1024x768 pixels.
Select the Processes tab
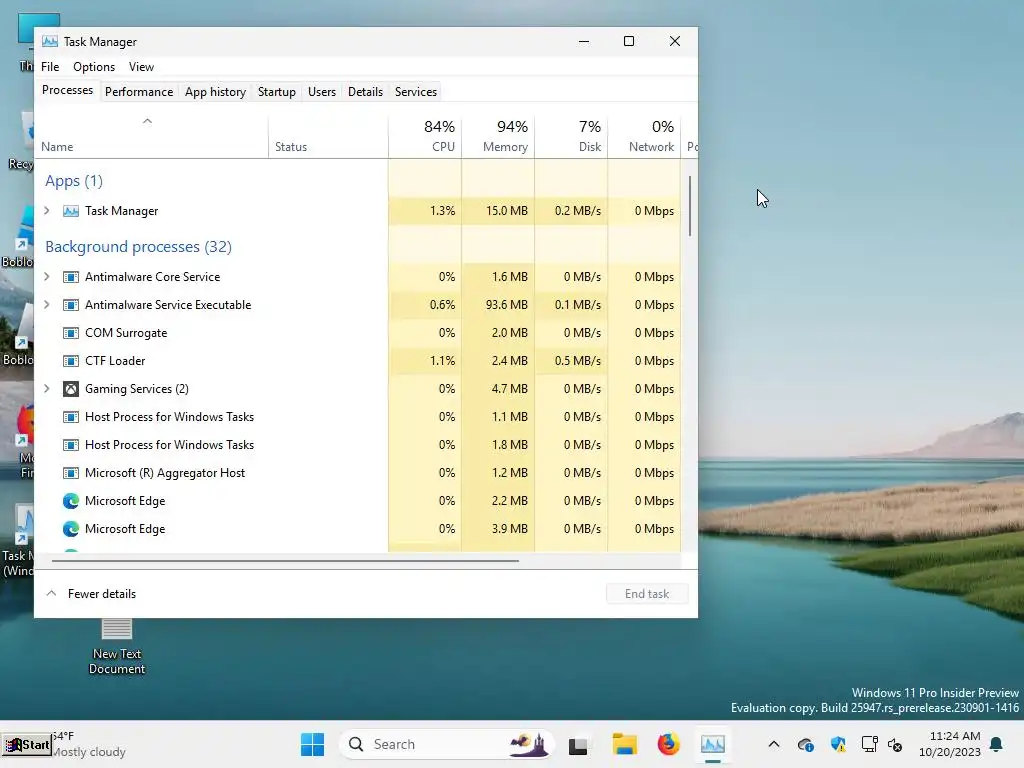[67, 90]
